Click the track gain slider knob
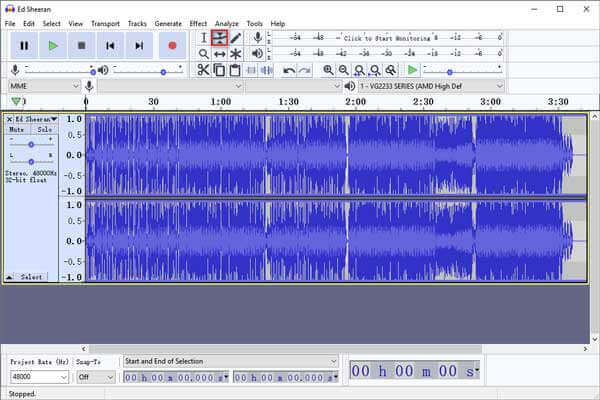This screenshot has height=400, width=600. [31, 144]
